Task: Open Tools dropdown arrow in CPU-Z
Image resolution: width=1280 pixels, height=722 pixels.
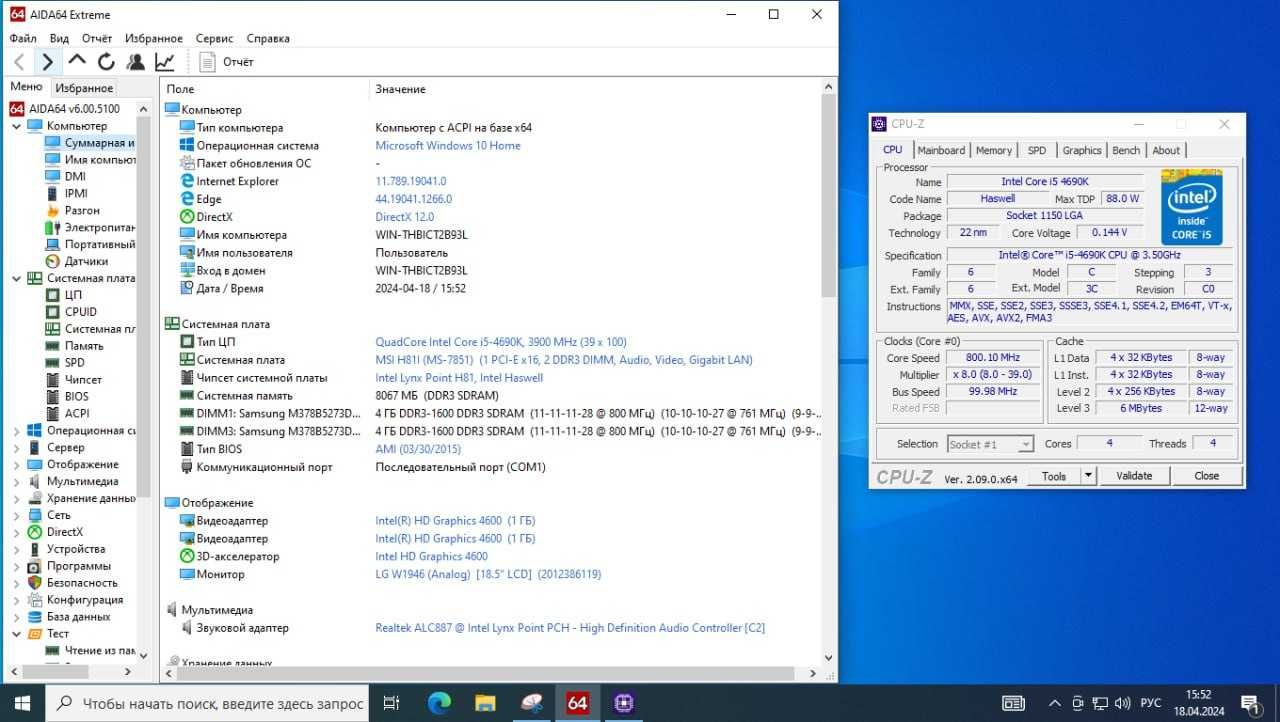Action: click(x=1089, y=476)
